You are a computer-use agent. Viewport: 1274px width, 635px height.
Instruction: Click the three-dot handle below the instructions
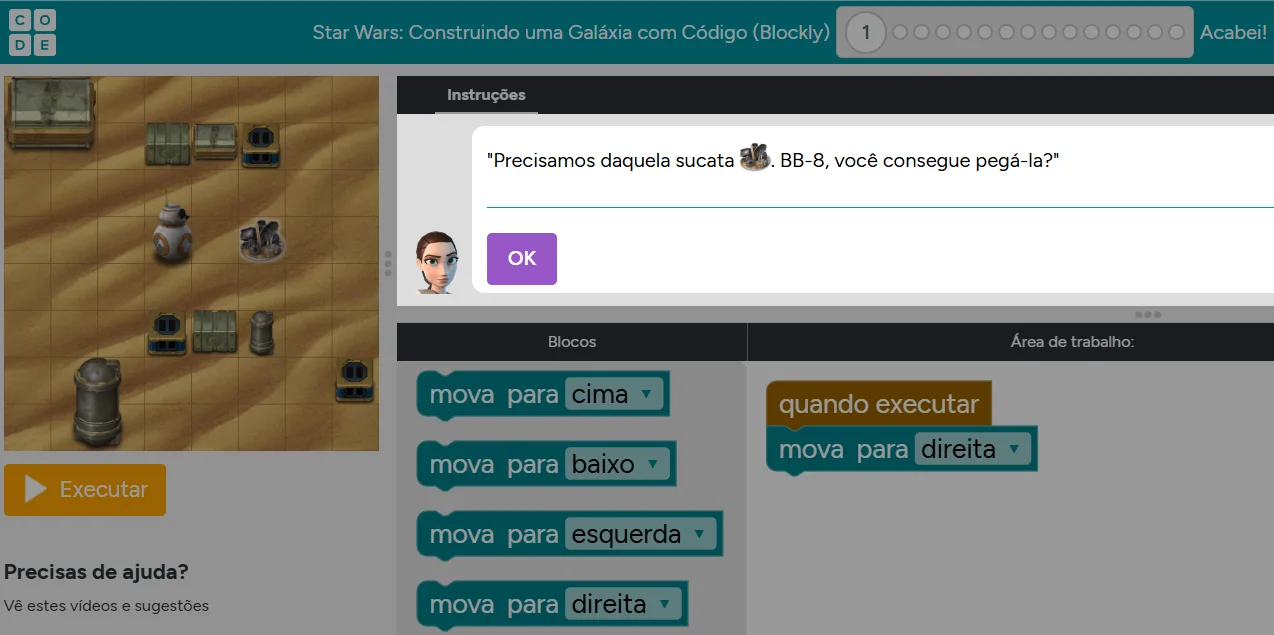pos(1147,314)
